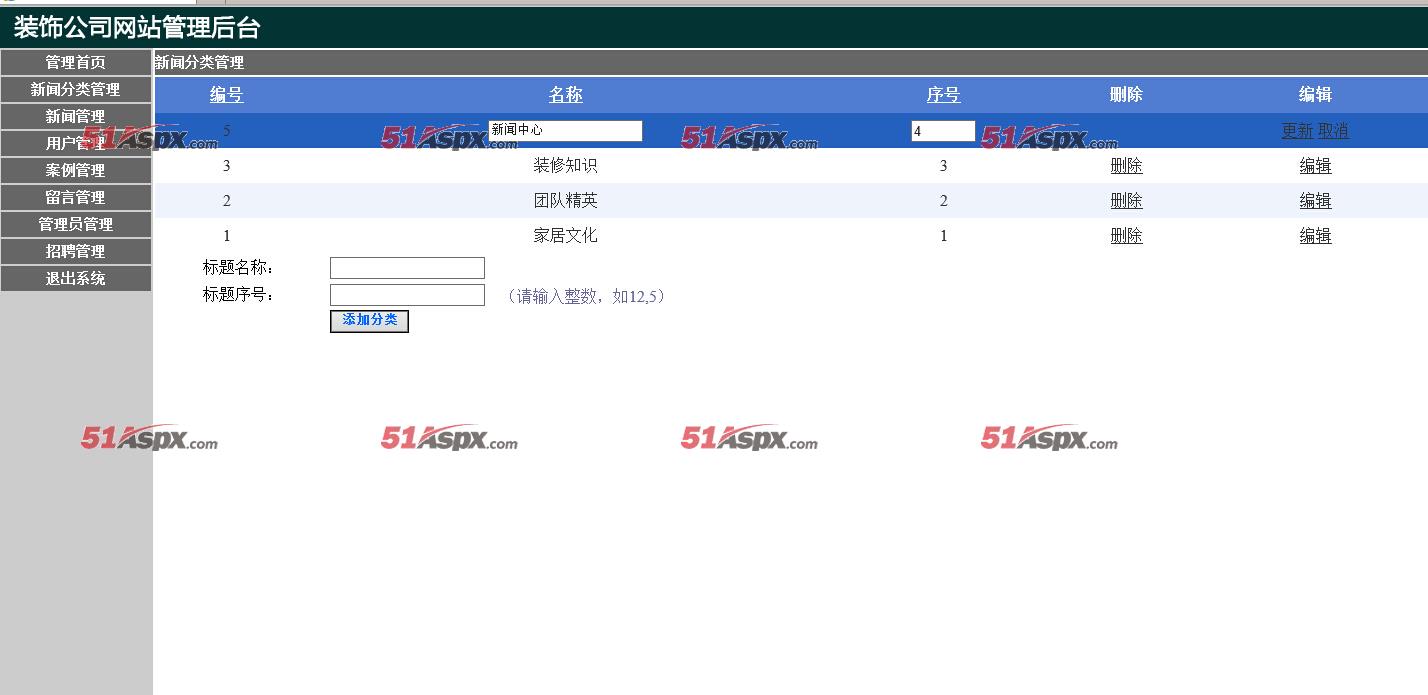Focus the order field containing 4
The height and width of the screenshot is (695, 1428).
tap(943, 131)
